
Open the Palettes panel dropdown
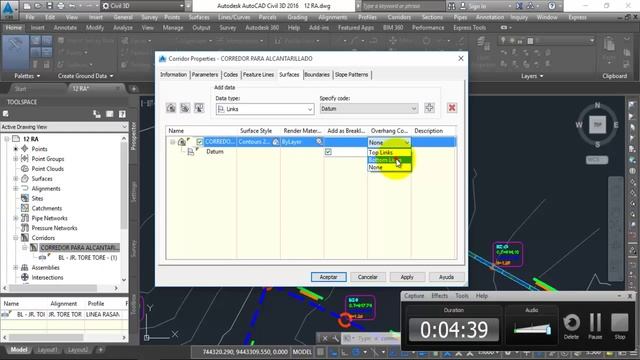click(x=27, y=76)
